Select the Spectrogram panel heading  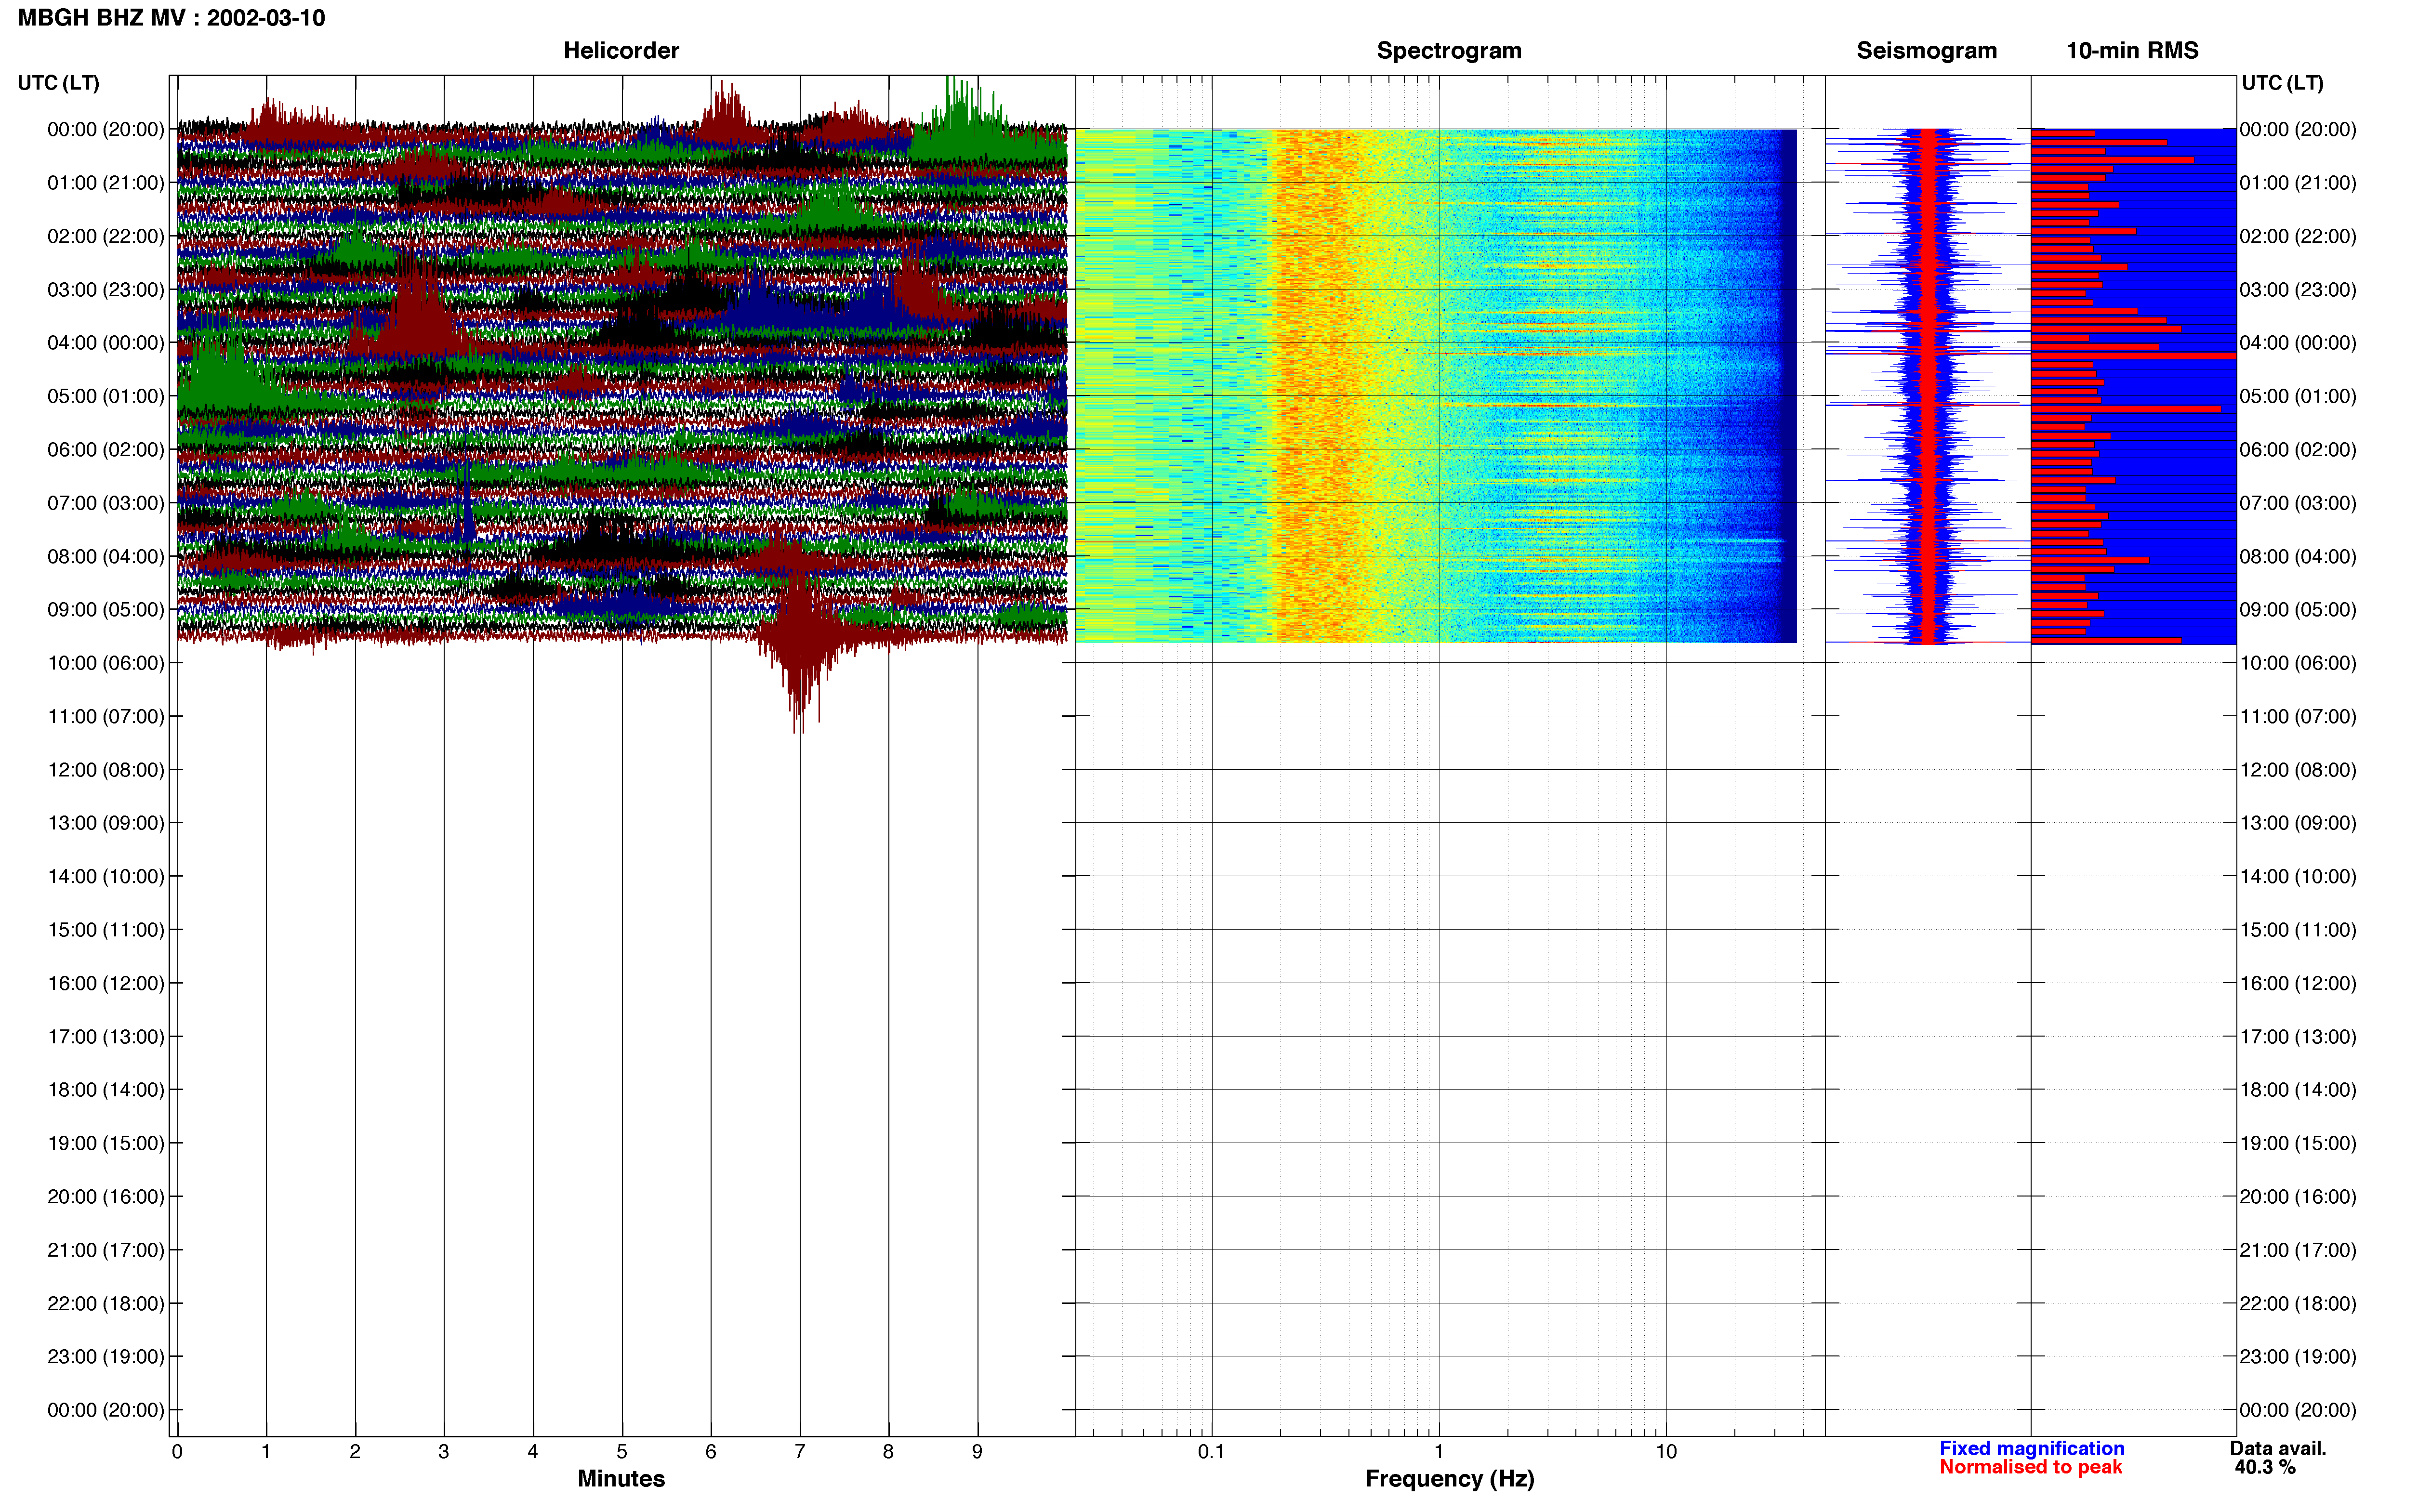(x=1449, y=50)
